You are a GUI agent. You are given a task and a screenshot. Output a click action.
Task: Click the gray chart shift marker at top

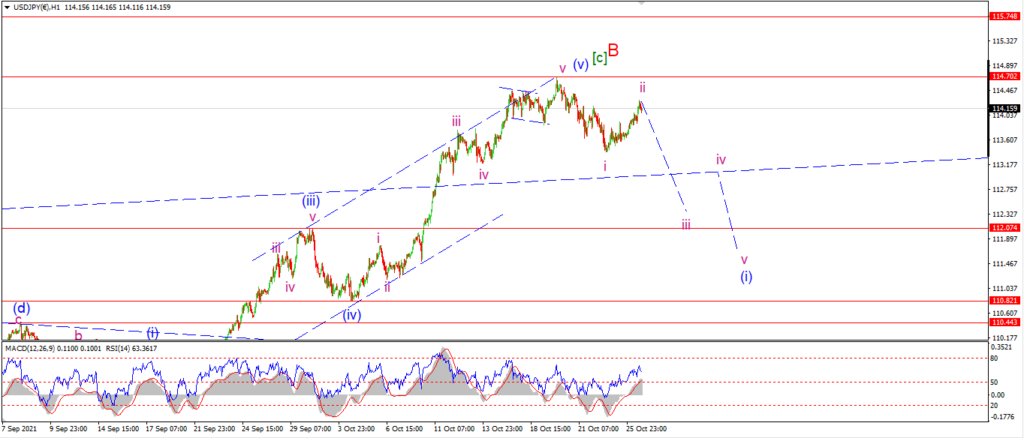click(641, 3)
